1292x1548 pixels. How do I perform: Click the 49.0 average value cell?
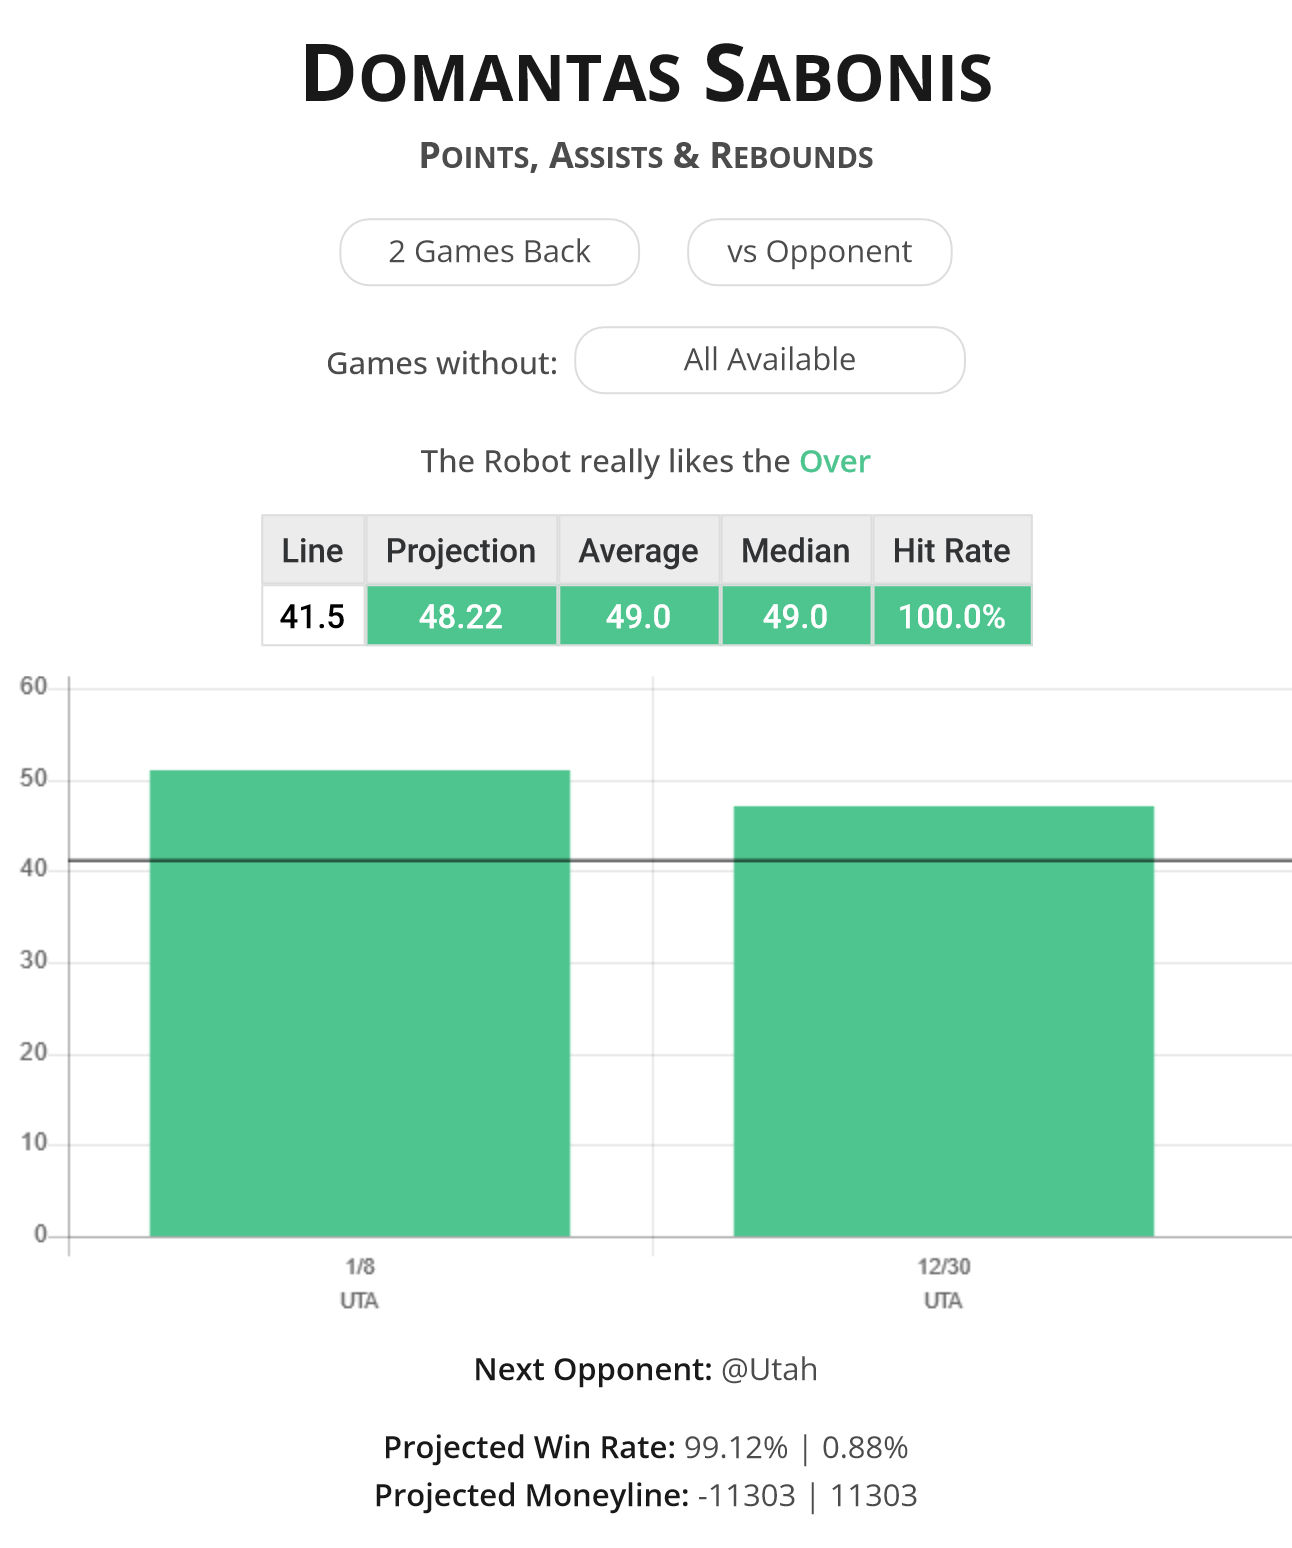point(639,616)
